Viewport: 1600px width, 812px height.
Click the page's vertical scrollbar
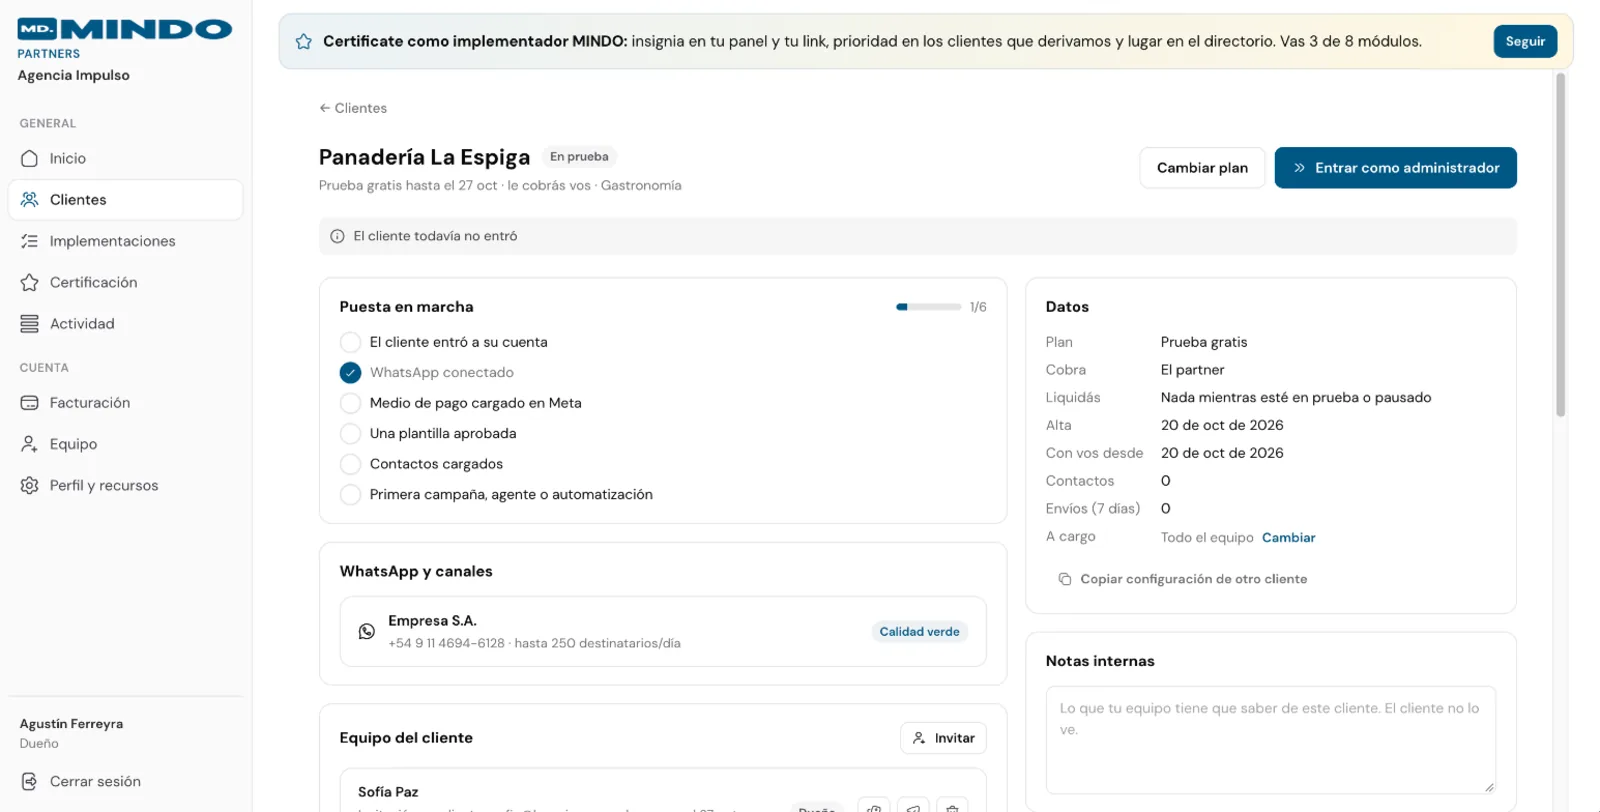pyautogui.click(x=1560, y=245)
